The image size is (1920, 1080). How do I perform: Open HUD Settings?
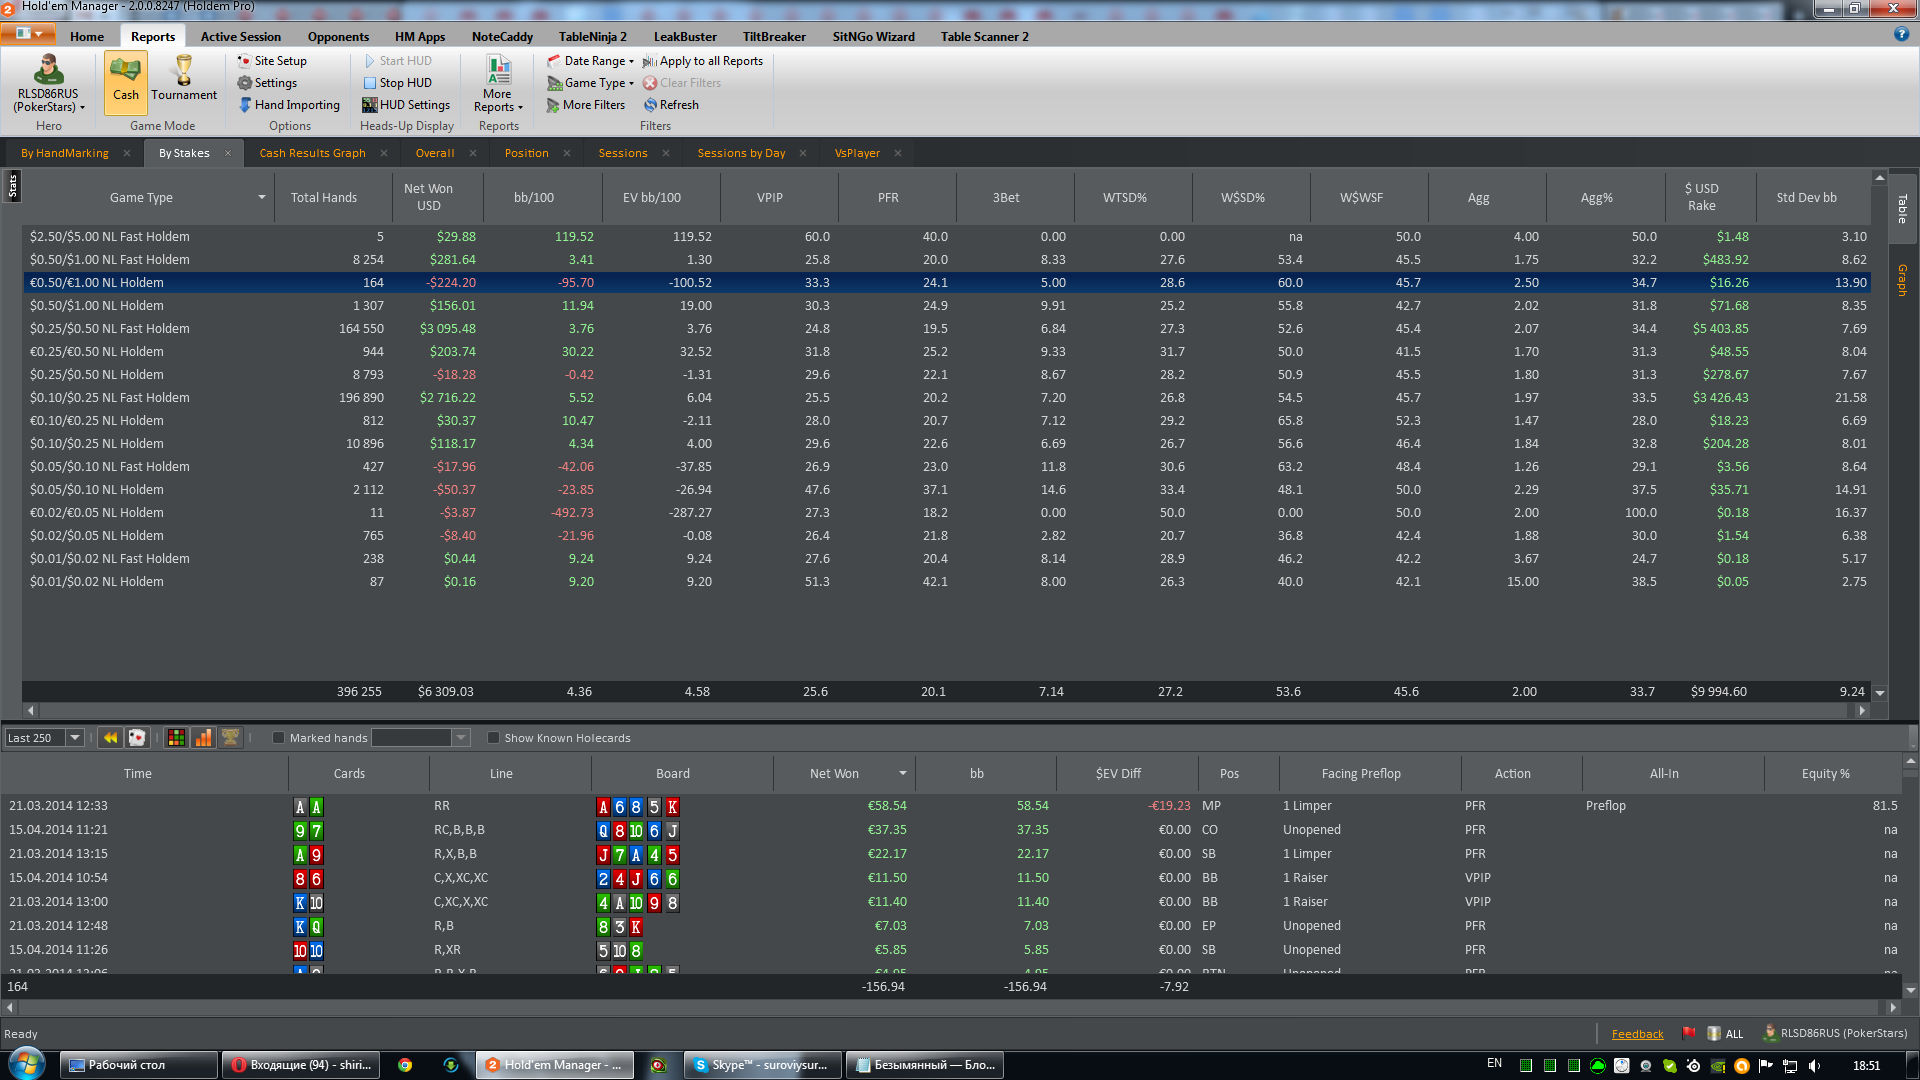tap(405, 105)
